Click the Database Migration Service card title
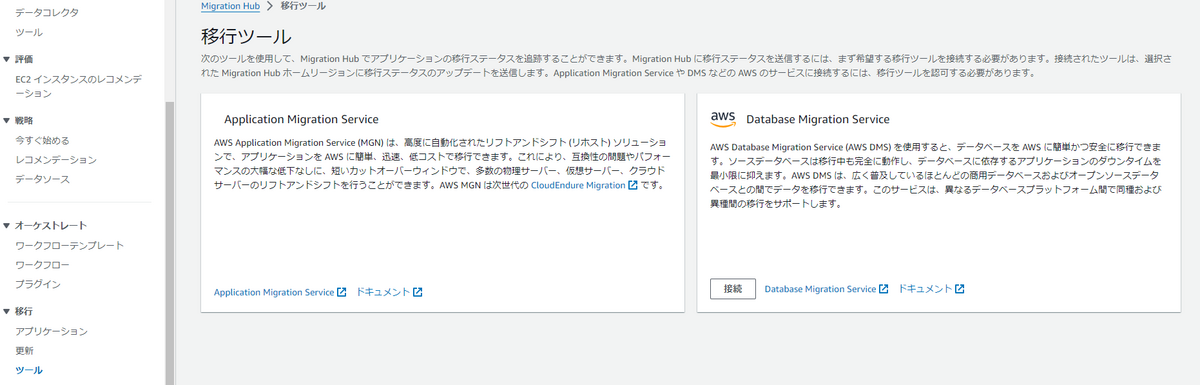Screen dimensions: 1200x385 coord(817,119)
